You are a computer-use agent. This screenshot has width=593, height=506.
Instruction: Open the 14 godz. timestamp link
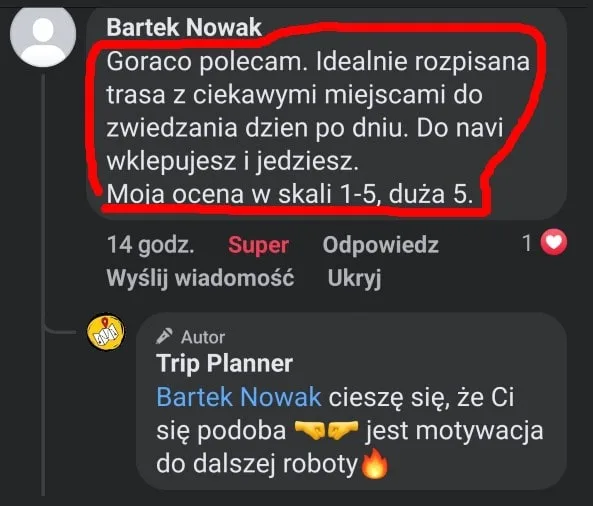151,245
